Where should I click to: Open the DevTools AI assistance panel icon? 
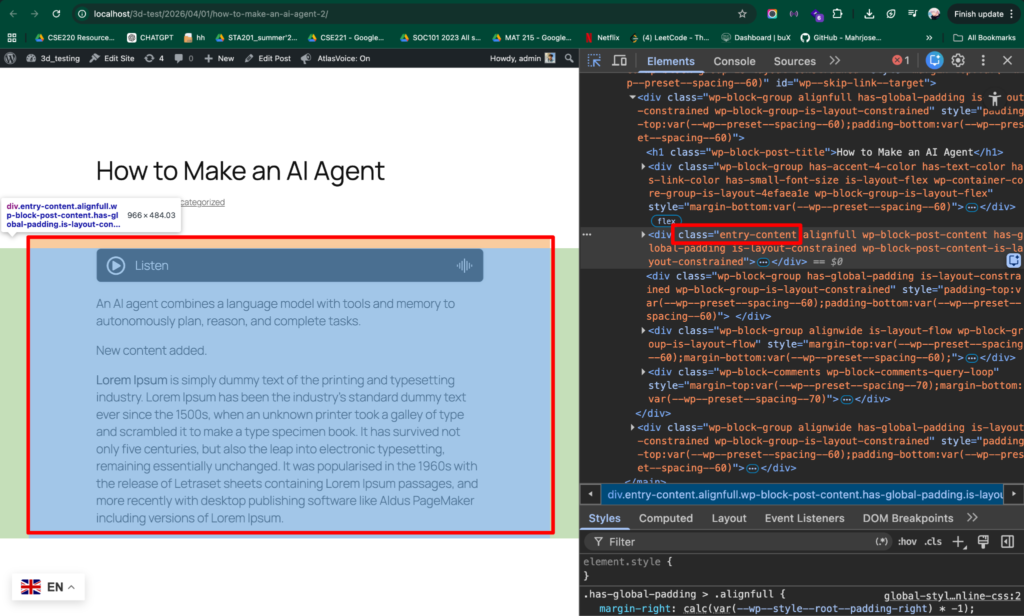click(935, 60)
